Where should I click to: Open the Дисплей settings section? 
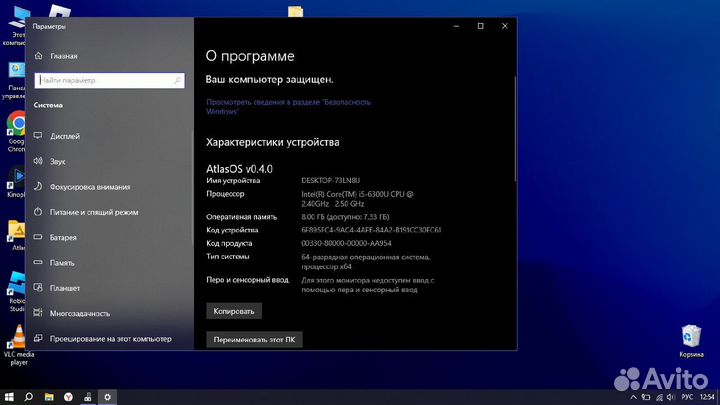click(65, 136)
